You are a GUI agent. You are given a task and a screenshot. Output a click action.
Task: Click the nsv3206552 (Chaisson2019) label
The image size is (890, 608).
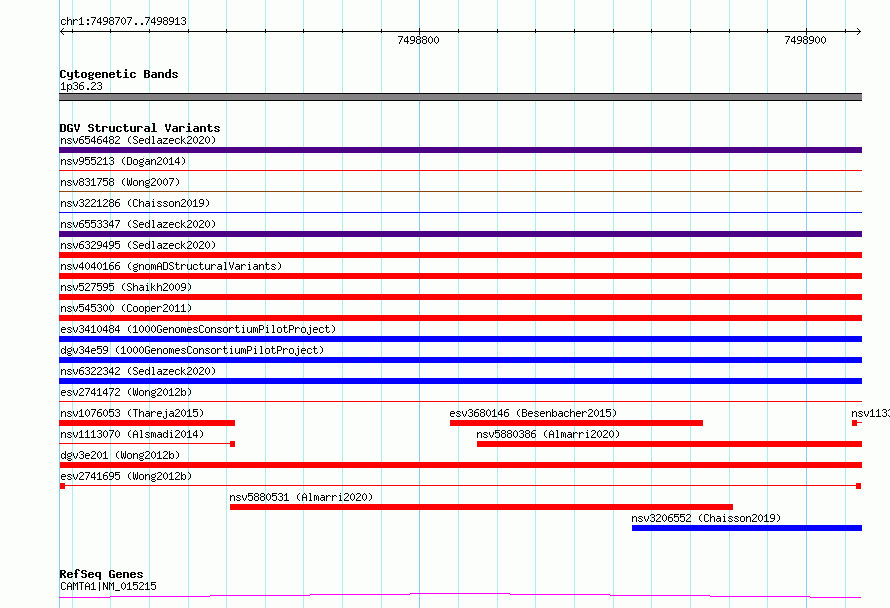706,518
